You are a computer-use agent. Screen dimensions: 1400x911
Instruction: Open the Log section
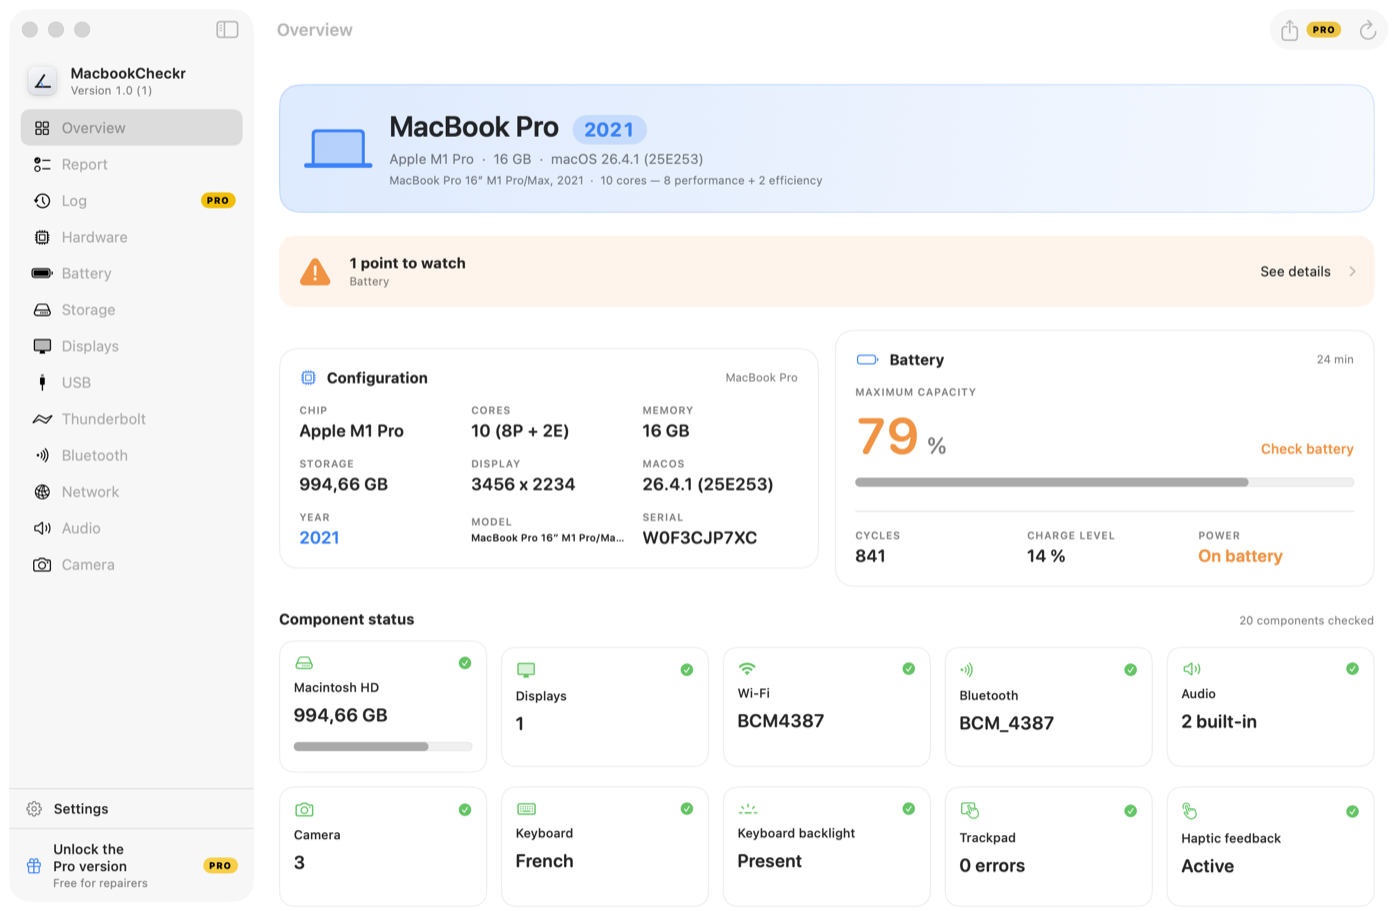click(131, 201)
